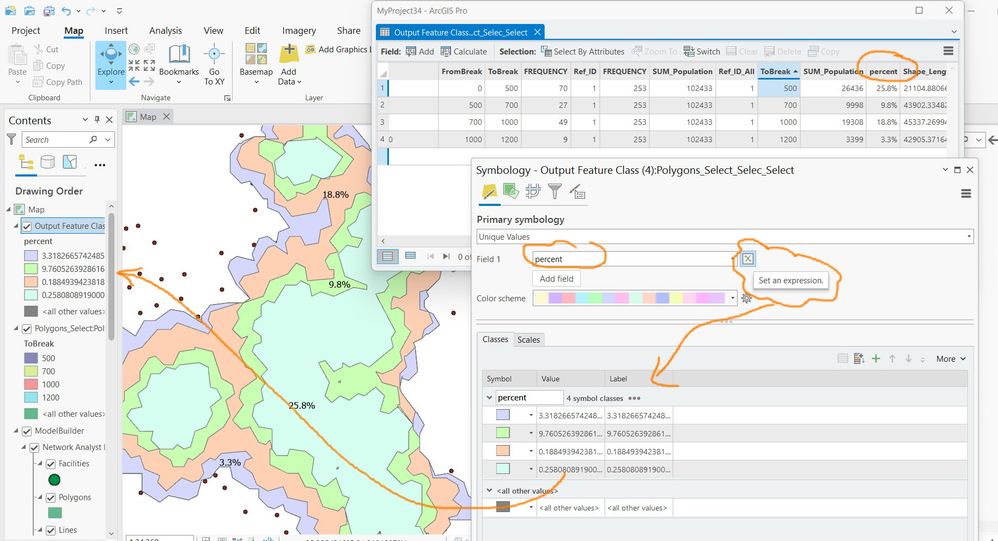Click Switch selection in the table toolbar
998x541 pixels.
tap(702, 52)
